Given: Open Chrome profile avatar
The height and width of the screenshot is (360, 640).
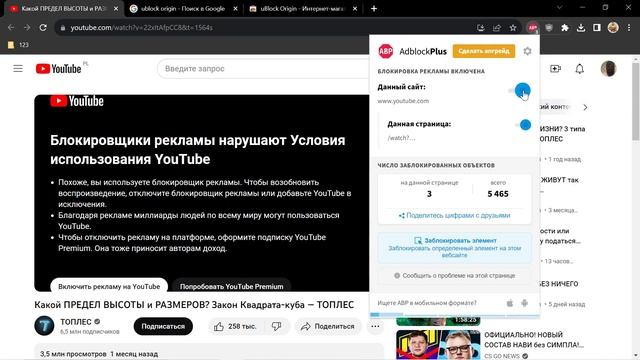Looking at the screenshot, I should [x=613, y=28].
